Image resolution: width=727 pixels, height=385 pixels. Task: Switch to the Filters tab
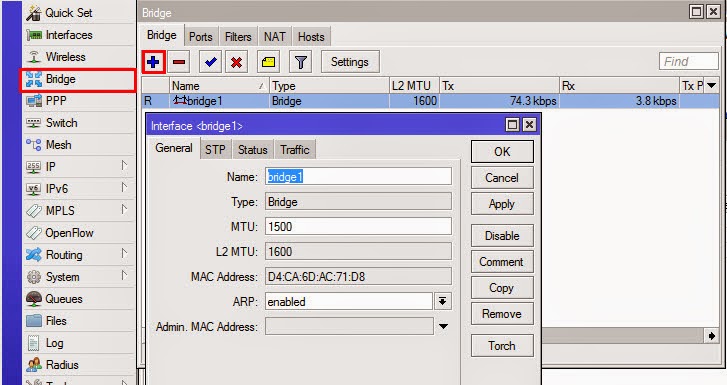(238, 37)
